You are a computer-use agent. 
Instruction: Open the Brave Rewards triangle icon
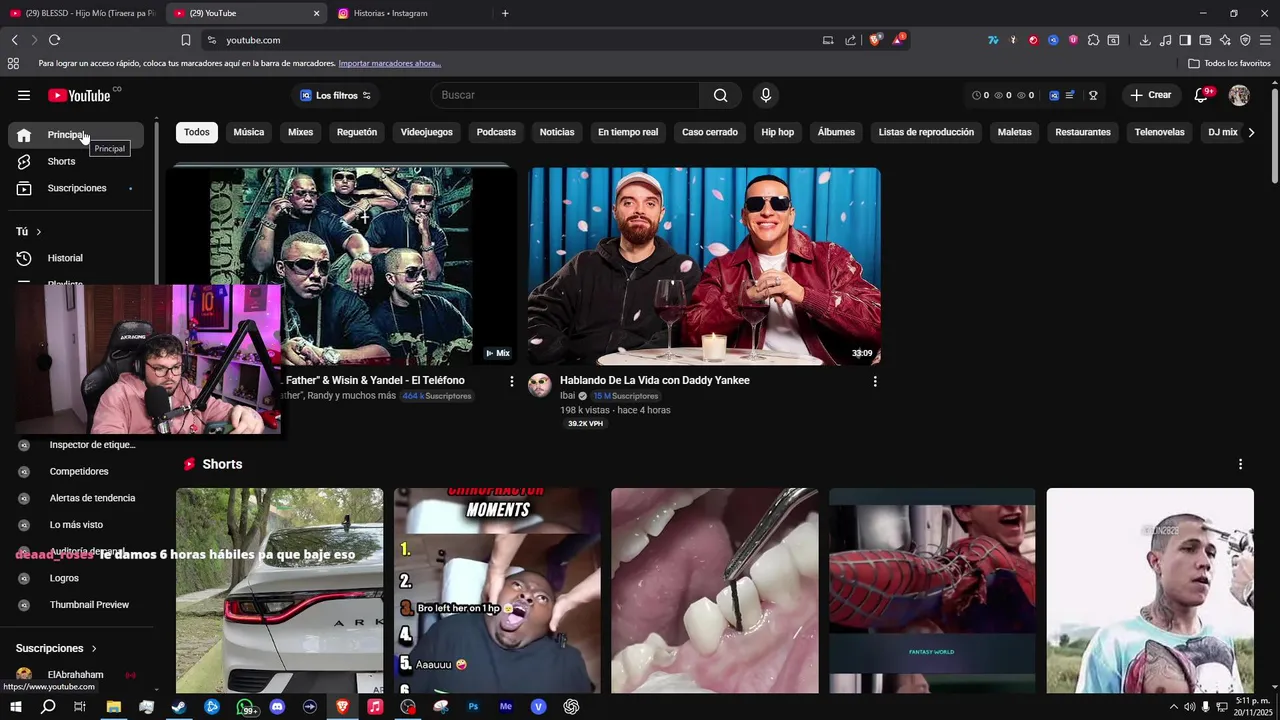click(x=898, y=40)
